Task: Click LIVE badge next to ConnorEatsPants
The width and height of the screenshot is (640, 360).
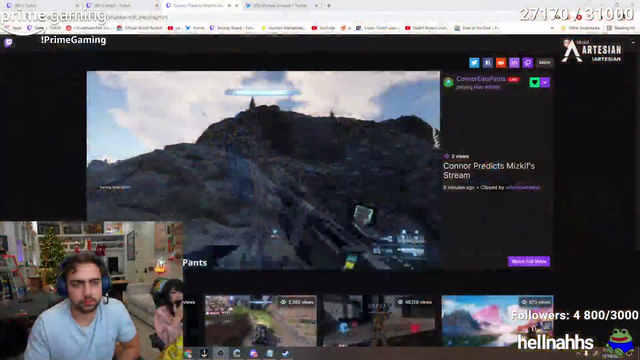Action: [x=513, y=80]
